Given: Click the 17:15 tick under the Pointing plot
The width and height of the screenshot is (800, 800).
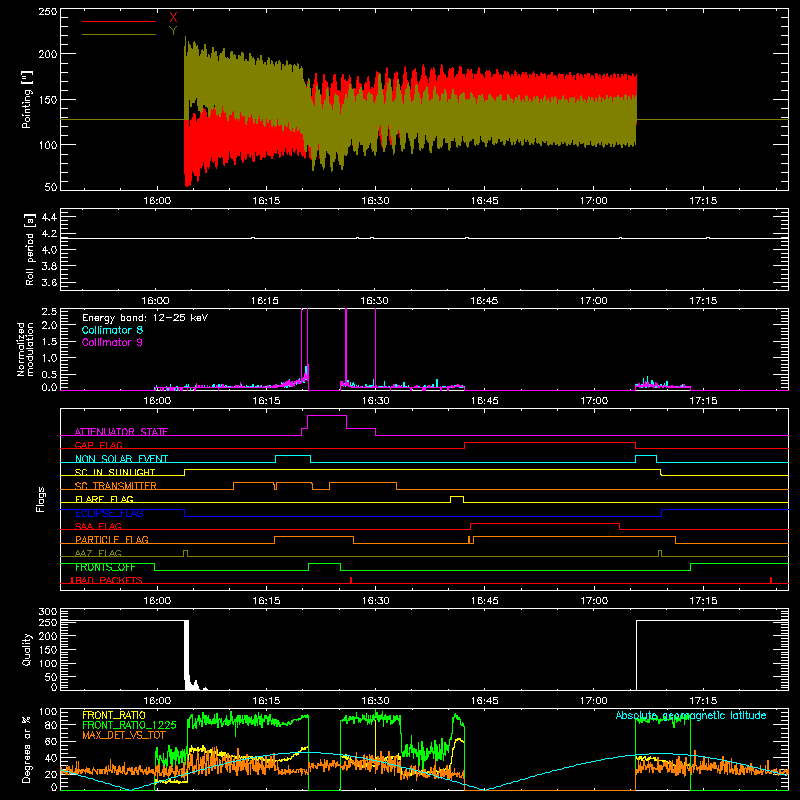Looking at the screenshot, I should point(703,201).
